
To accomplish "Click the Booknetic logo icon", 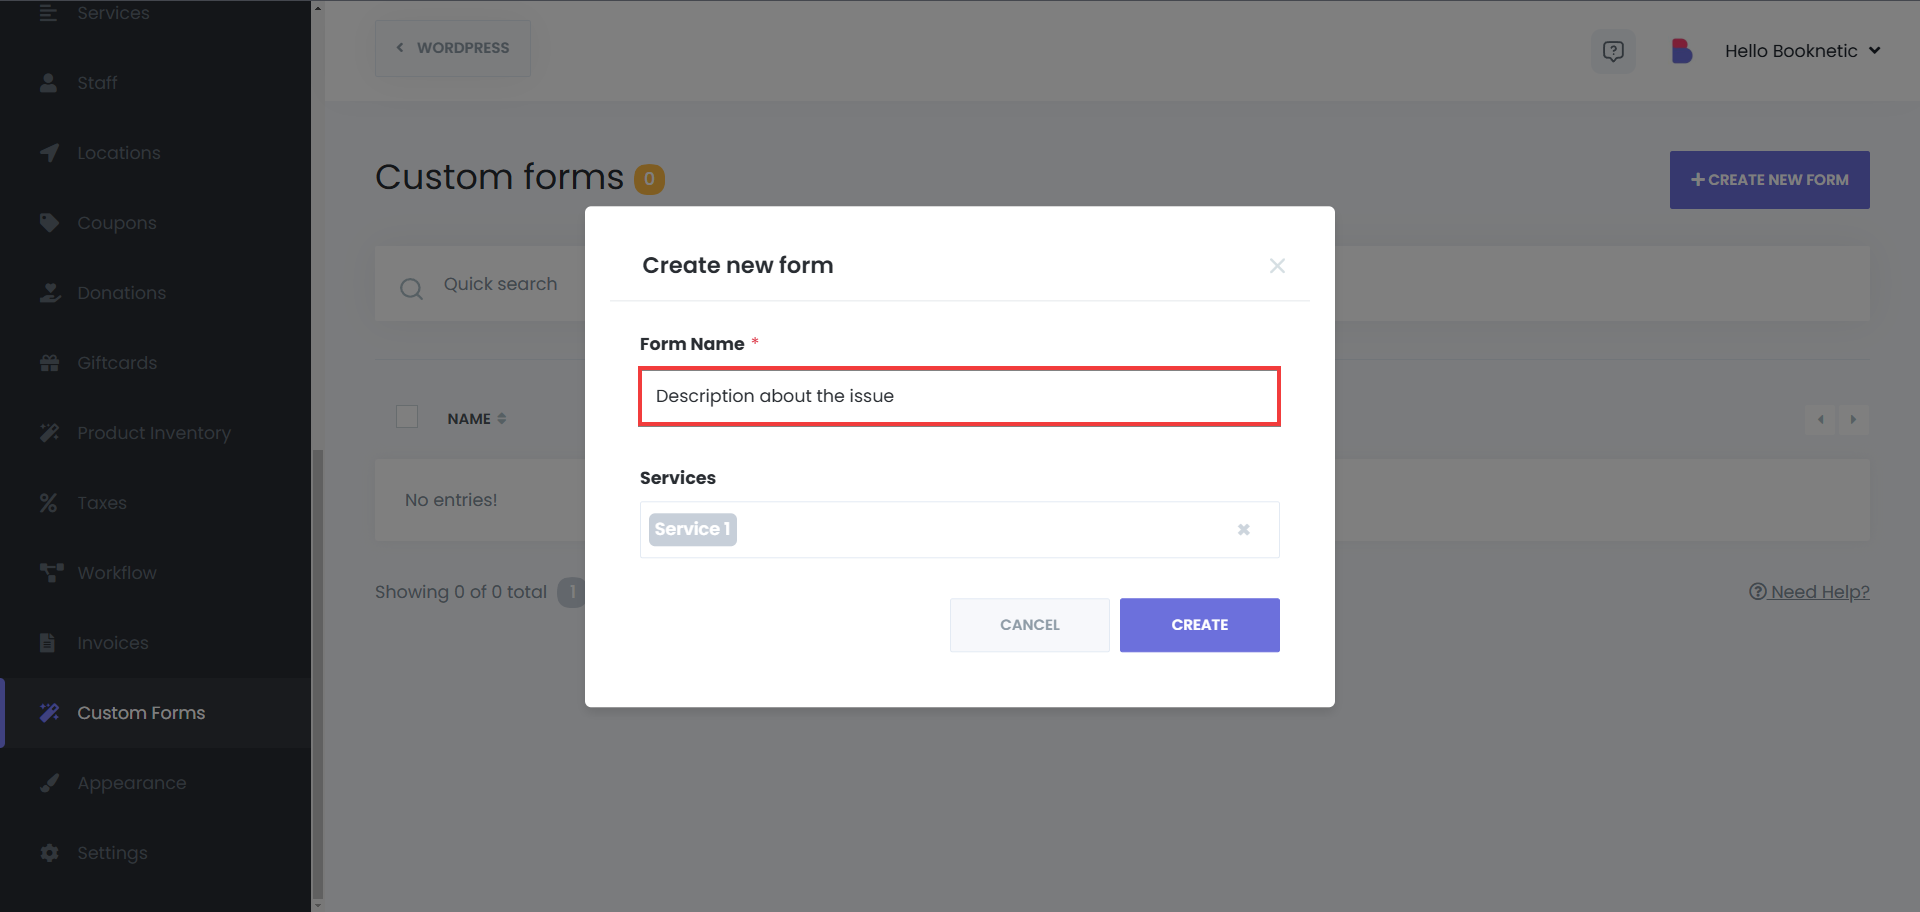I will point(1681,51).
